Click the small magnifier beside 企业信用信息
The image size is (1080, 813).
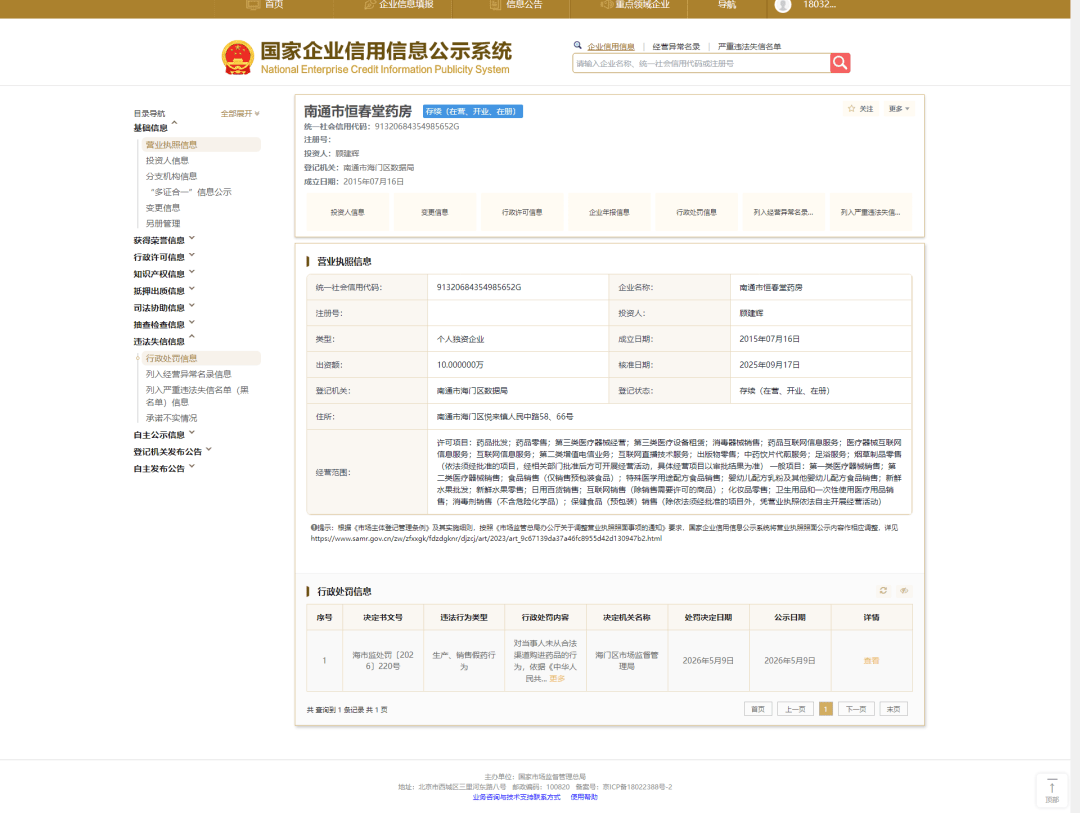(x=577, y=45)
